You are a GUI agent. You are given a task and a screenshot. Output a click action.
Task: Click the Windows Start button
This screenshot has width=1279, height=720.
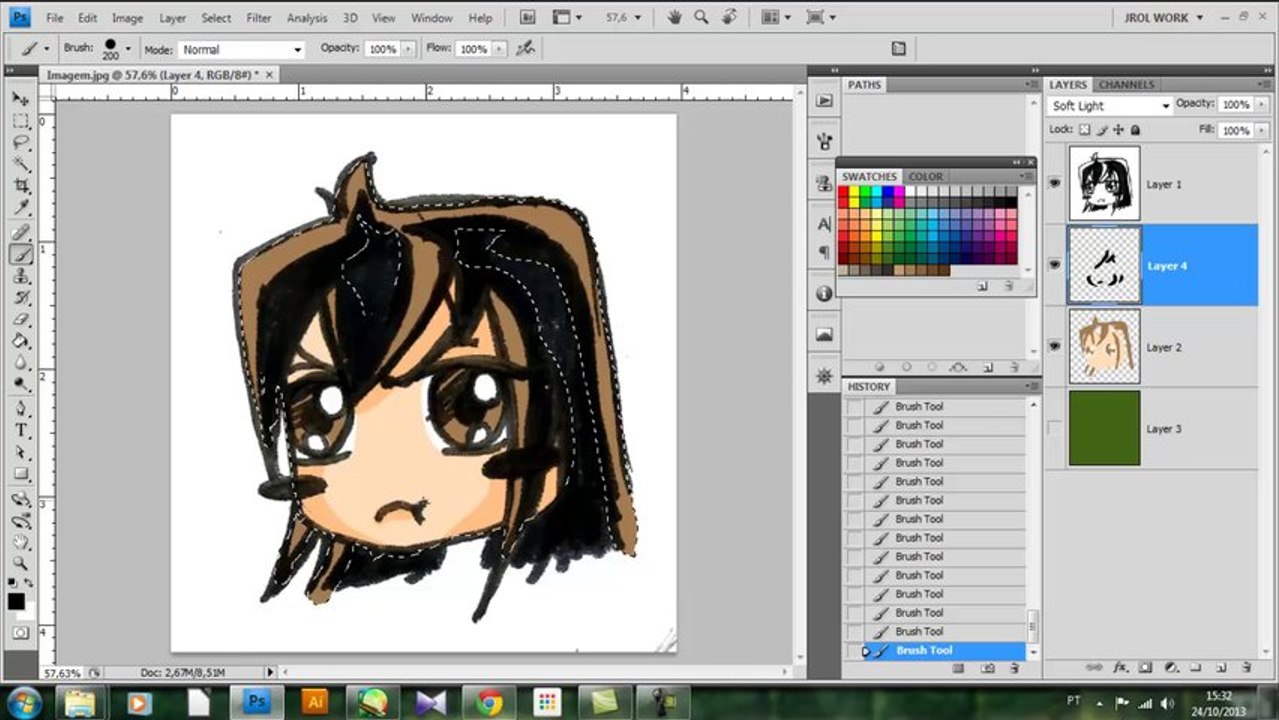click(x=23, y=702)
